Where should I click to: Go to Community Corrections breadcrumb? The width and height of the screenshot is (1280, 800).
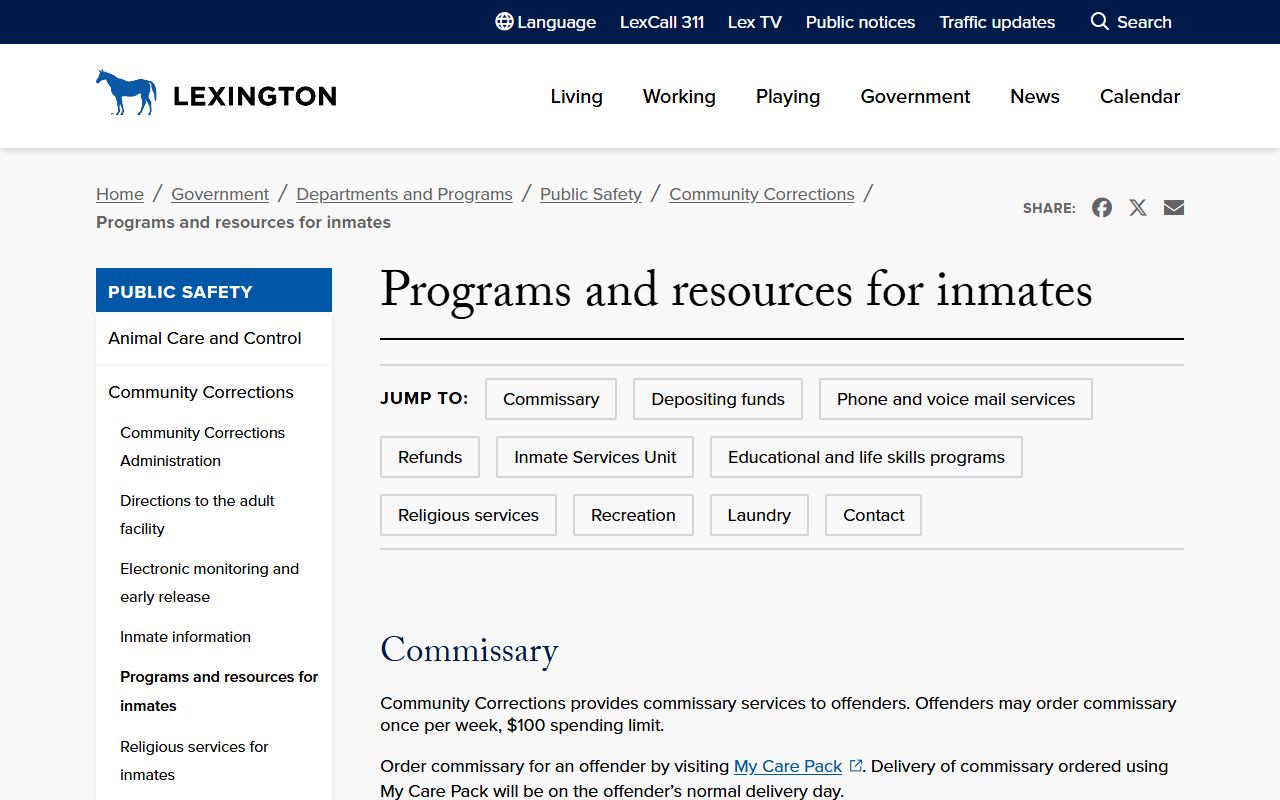tap(762, 194)
